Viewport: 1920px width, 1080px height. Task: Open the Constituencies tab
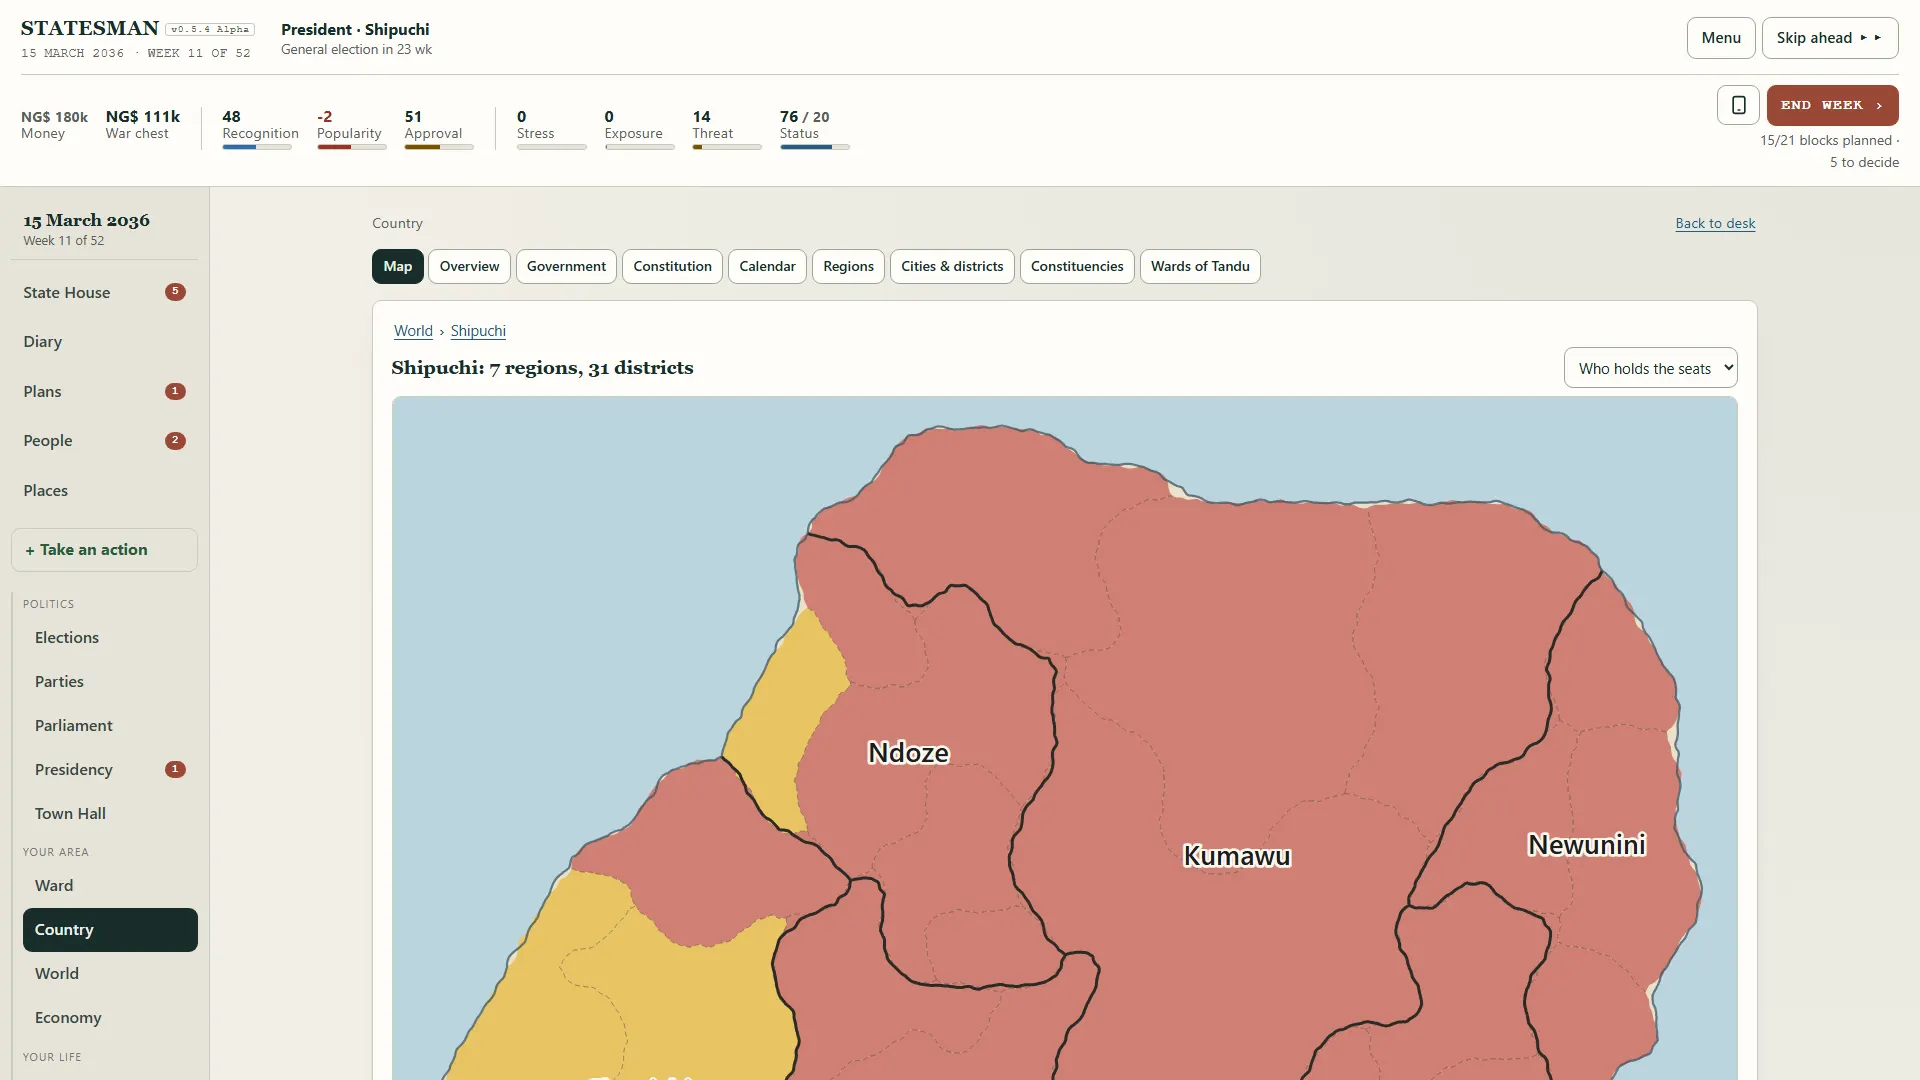(x=1077, y=266)
